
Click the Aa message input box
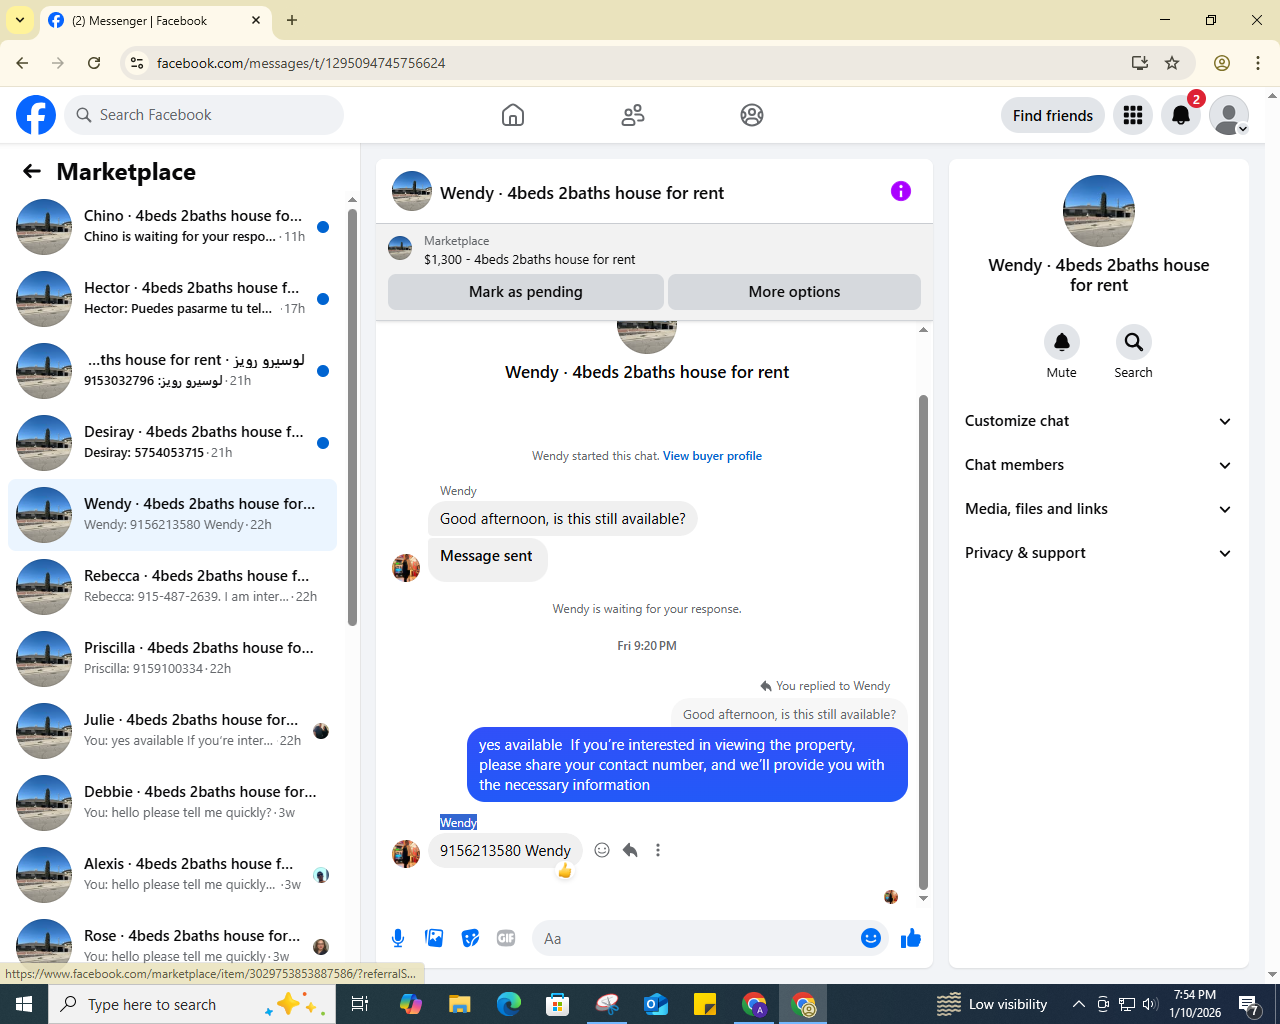(695, 938)
